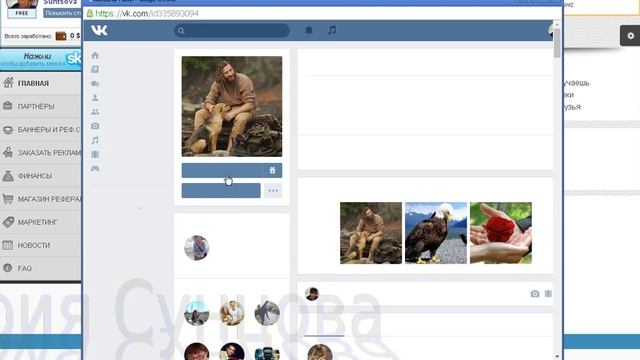The height and width of the screenshot is (360, 640).
Task: Click the single round avatar below the profile buttons
Action: point(196,248)
